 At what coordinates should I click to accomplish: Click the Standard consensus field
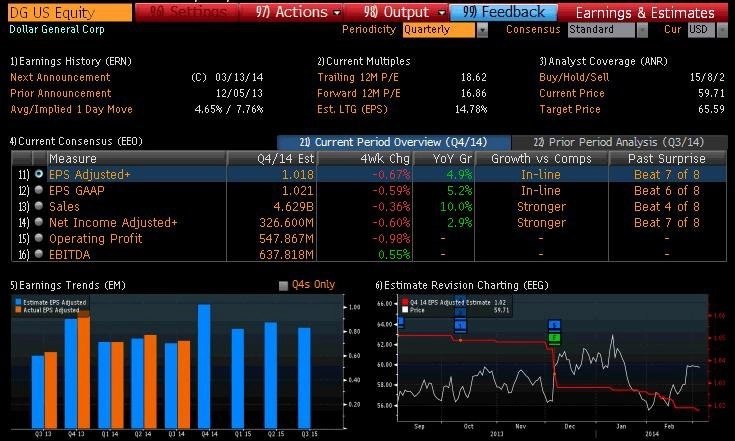[x=602, y=30]
